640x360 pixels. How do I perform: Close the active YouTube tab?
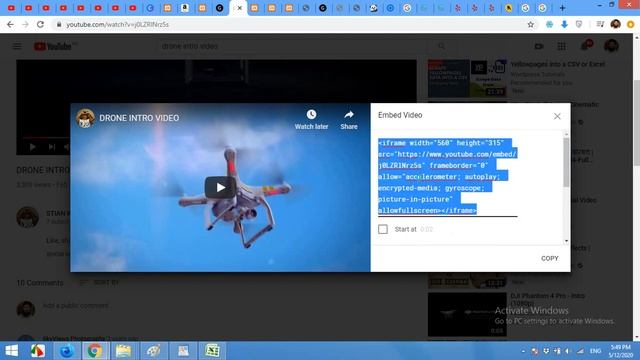(240, 8)
